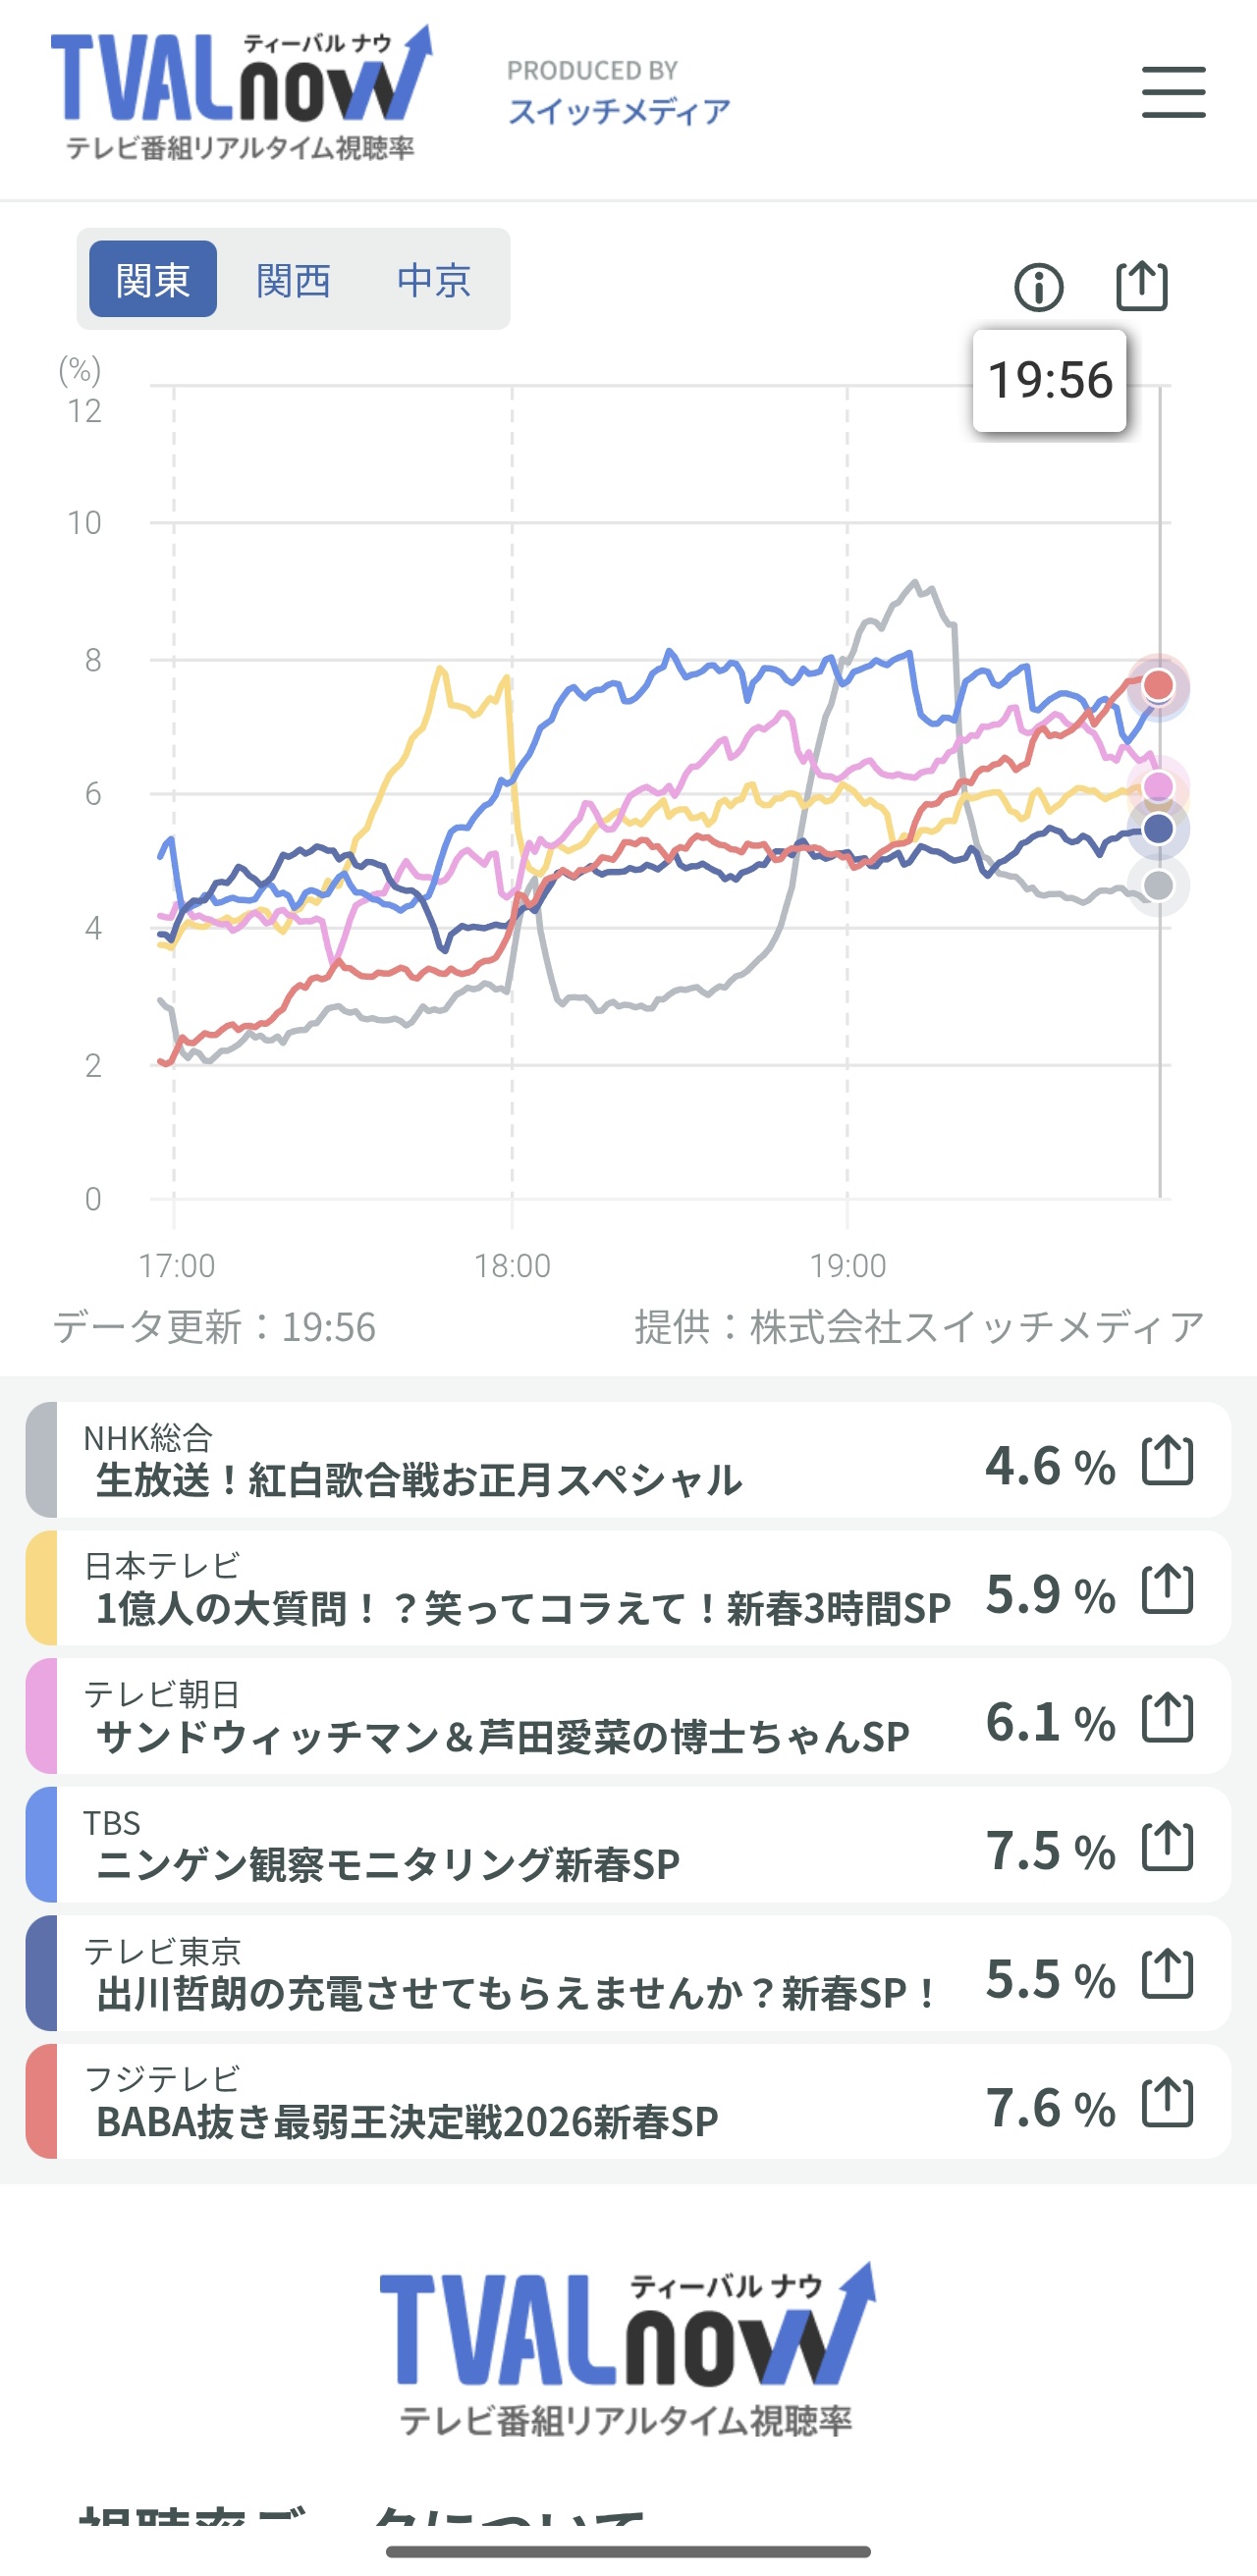Switch to the 関西 region tab

(293, 280)
